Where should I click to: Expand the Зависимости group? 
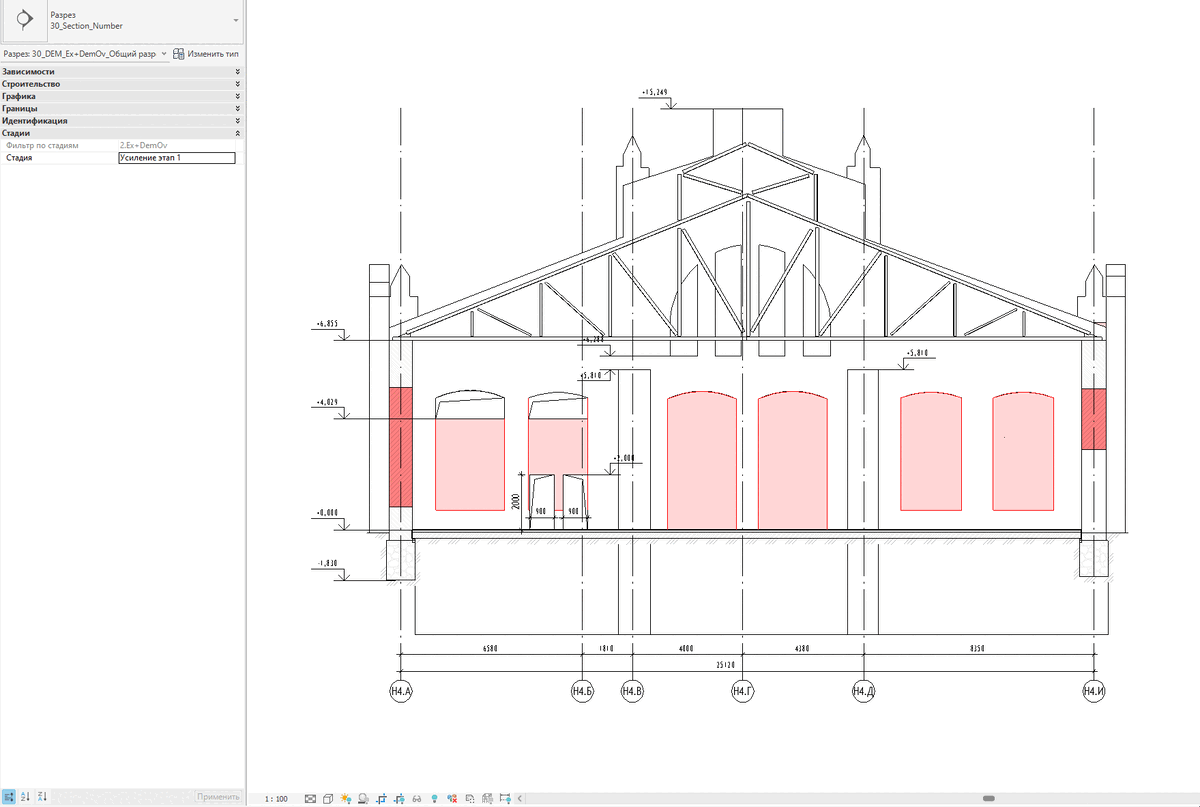pyautogui.click(x=121, y=72)
